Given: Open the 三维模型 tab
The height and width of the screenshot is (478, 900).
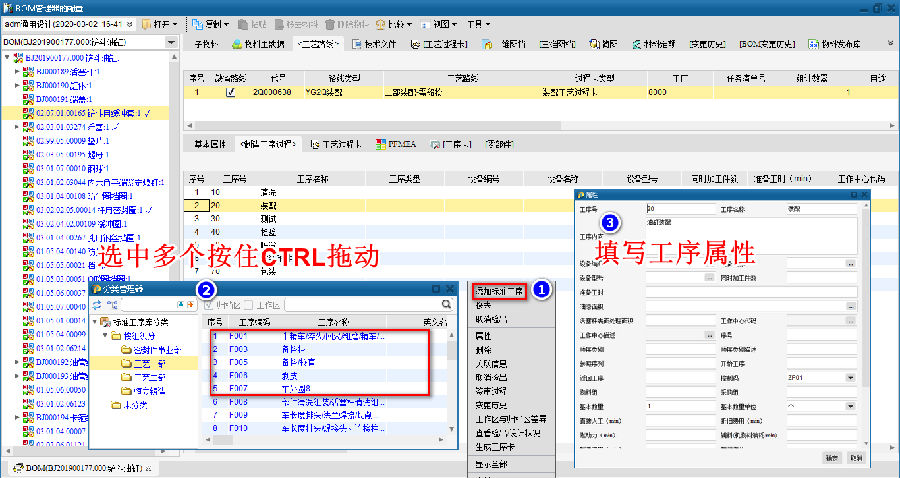Looking at the screenshot, I should (x=557, y=44).
